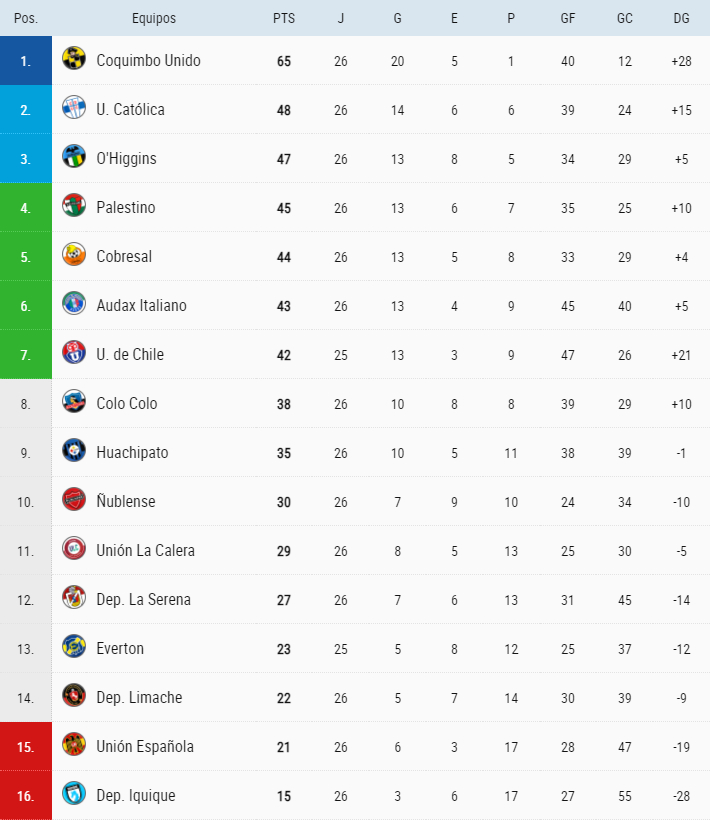
Task: Click the Cobresal team crest
Action: pos(73,254)
